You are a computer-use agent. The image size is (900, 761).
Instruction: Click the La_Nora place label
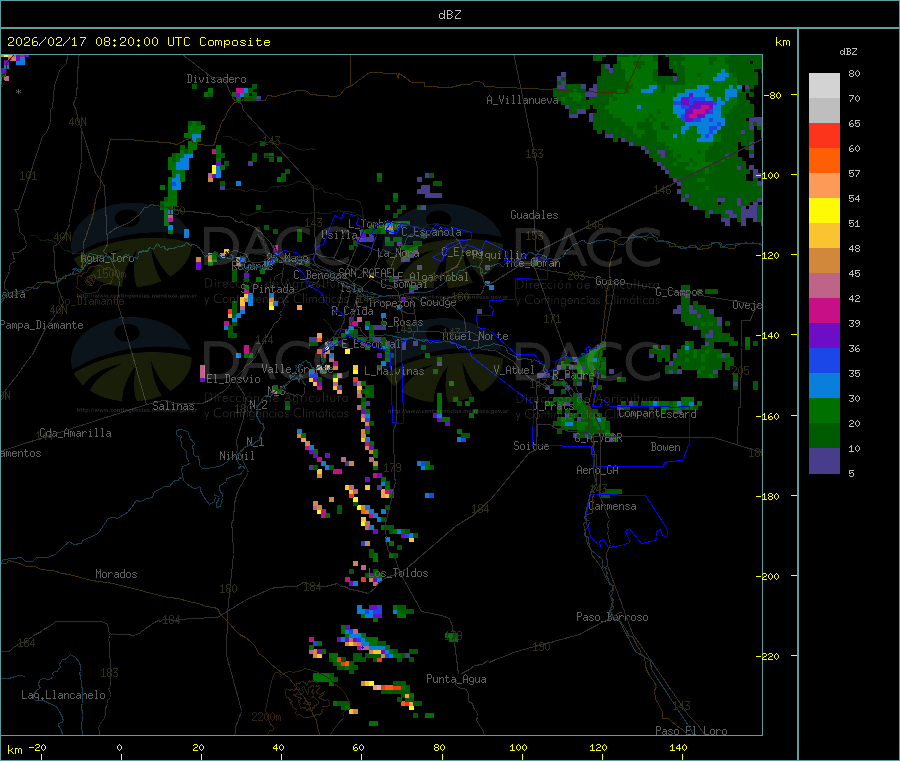point(398,253)
